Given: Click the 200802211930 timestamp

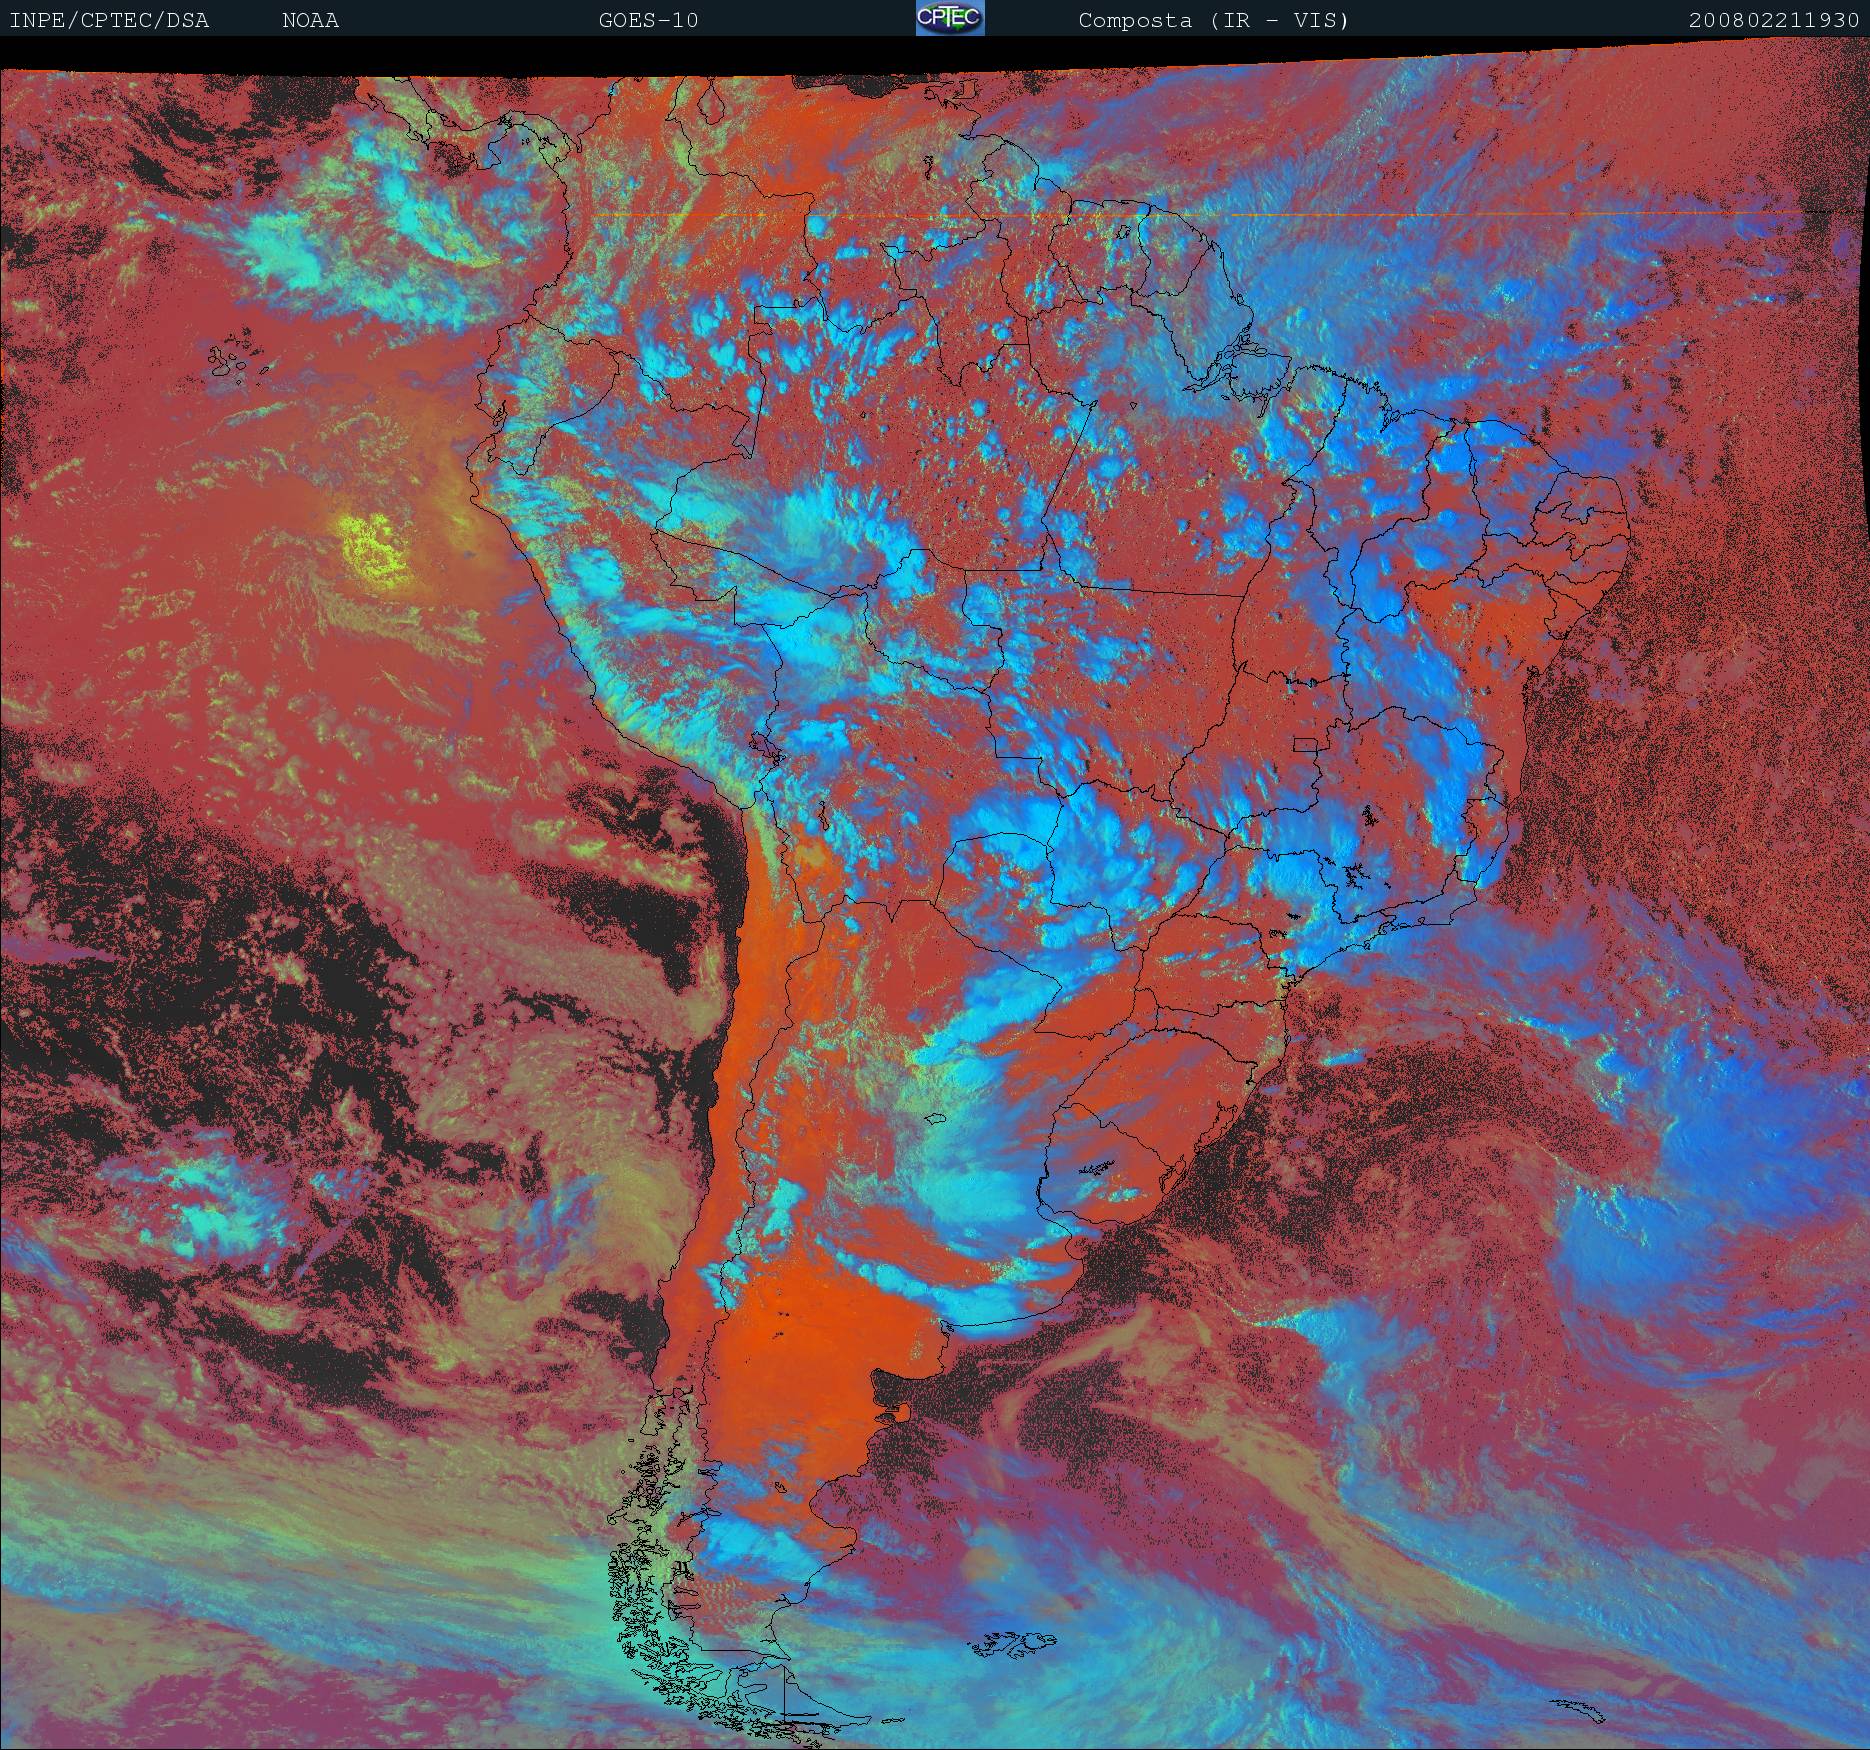Looking at the screenshot, I should (1773, 20).
